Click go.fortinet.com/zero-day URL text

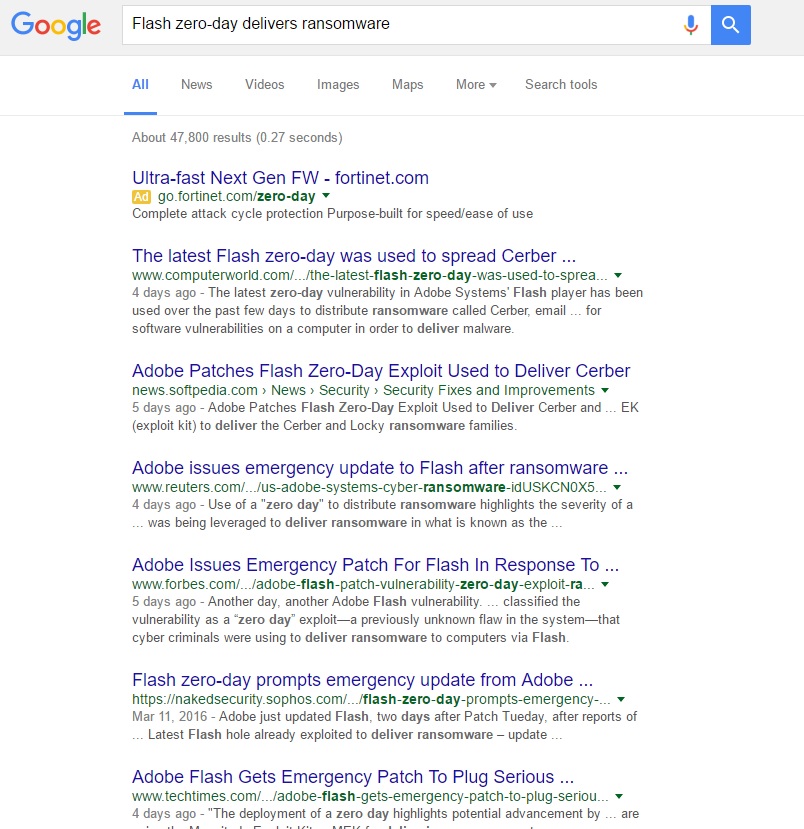(236, 196)
